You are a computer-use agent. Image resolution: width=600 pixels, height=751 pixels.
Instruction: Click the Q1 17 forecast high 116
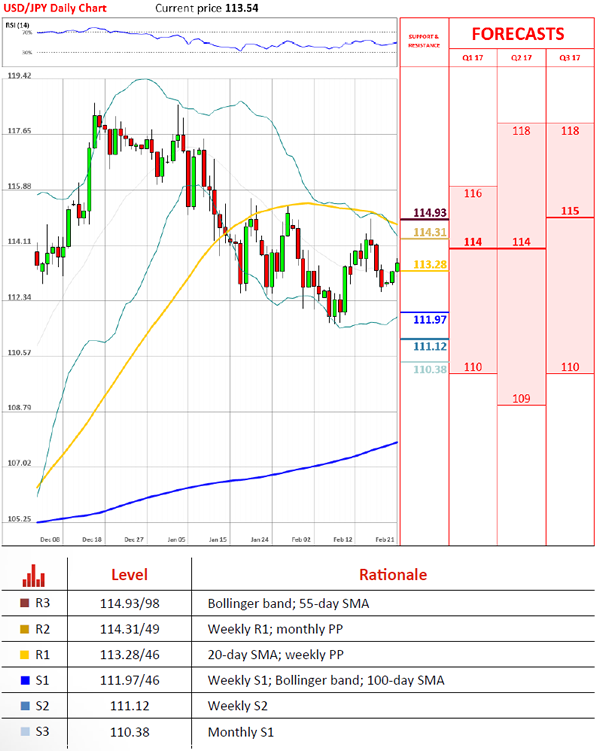pyautogui.click(x=473, y=193)
